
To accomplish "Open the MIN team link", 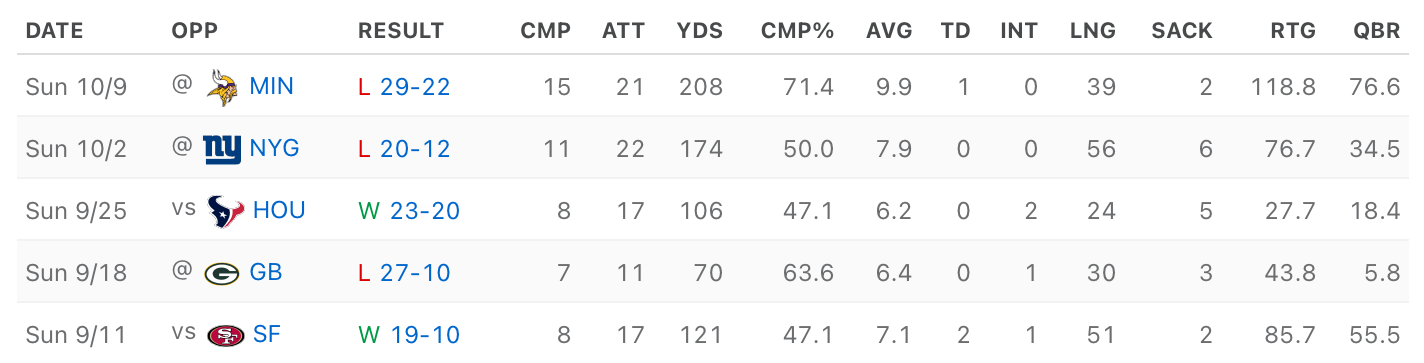I will pos(271,86).
